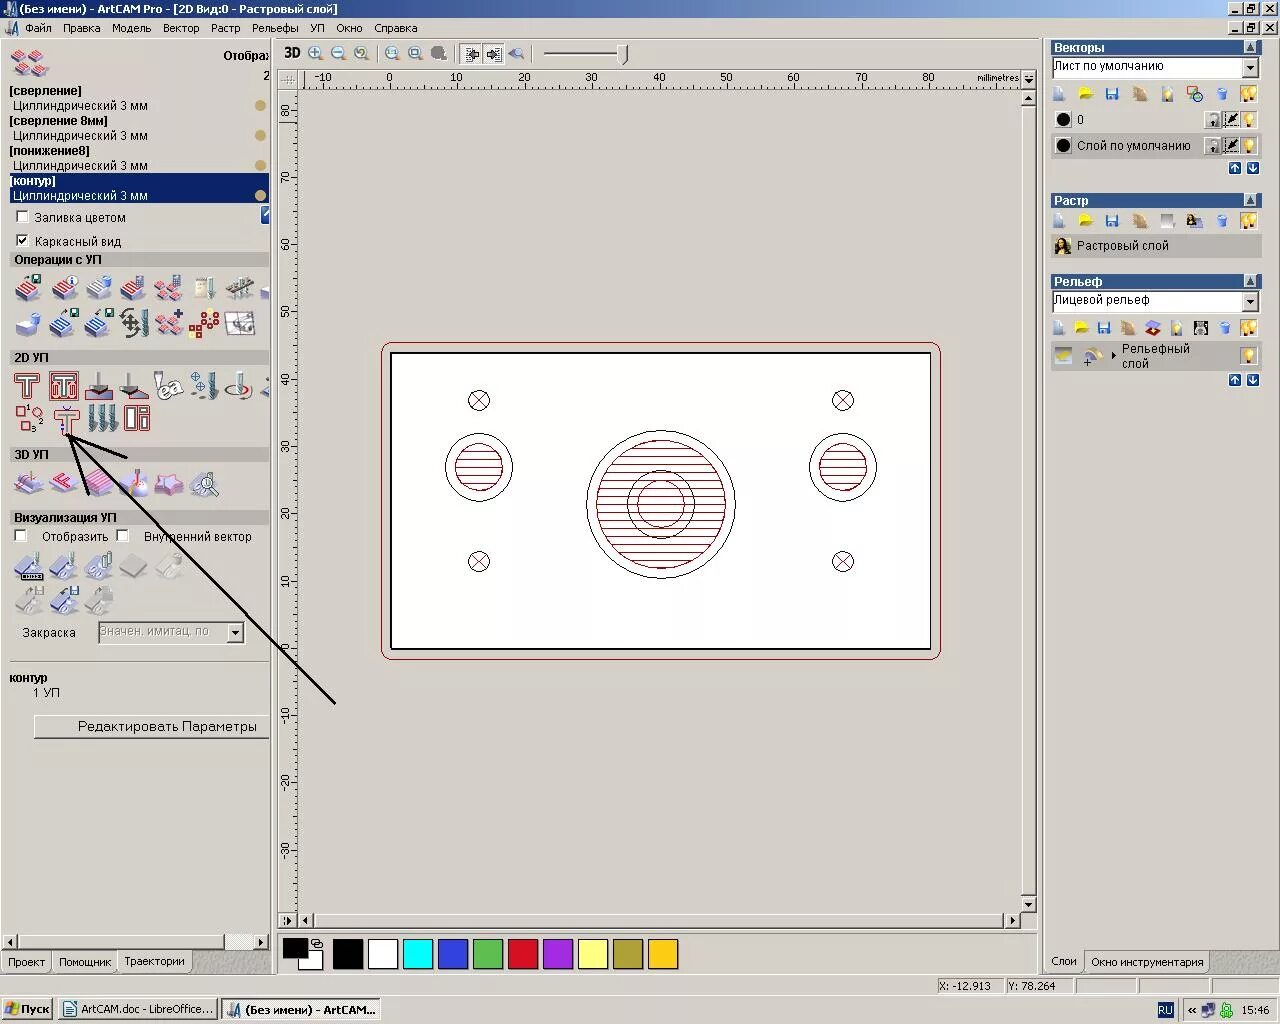Tick the Внутренний вектор checkbox
The width and height of the screenshot is (1280, 1024).
[x=123, y=536]
